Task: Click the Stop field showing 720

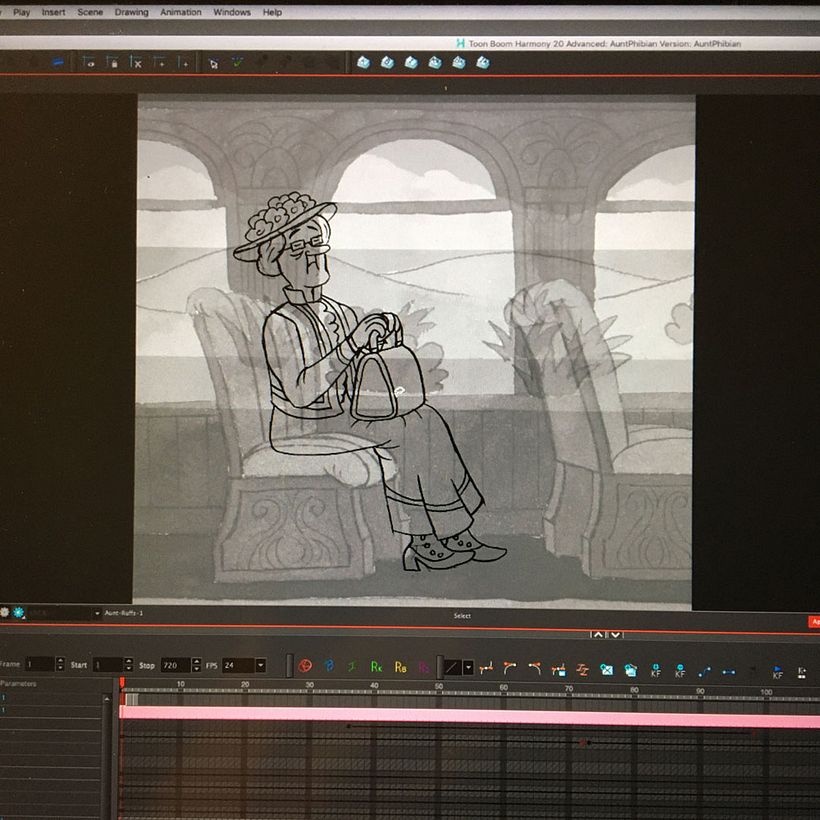Action: coord(176,665)
